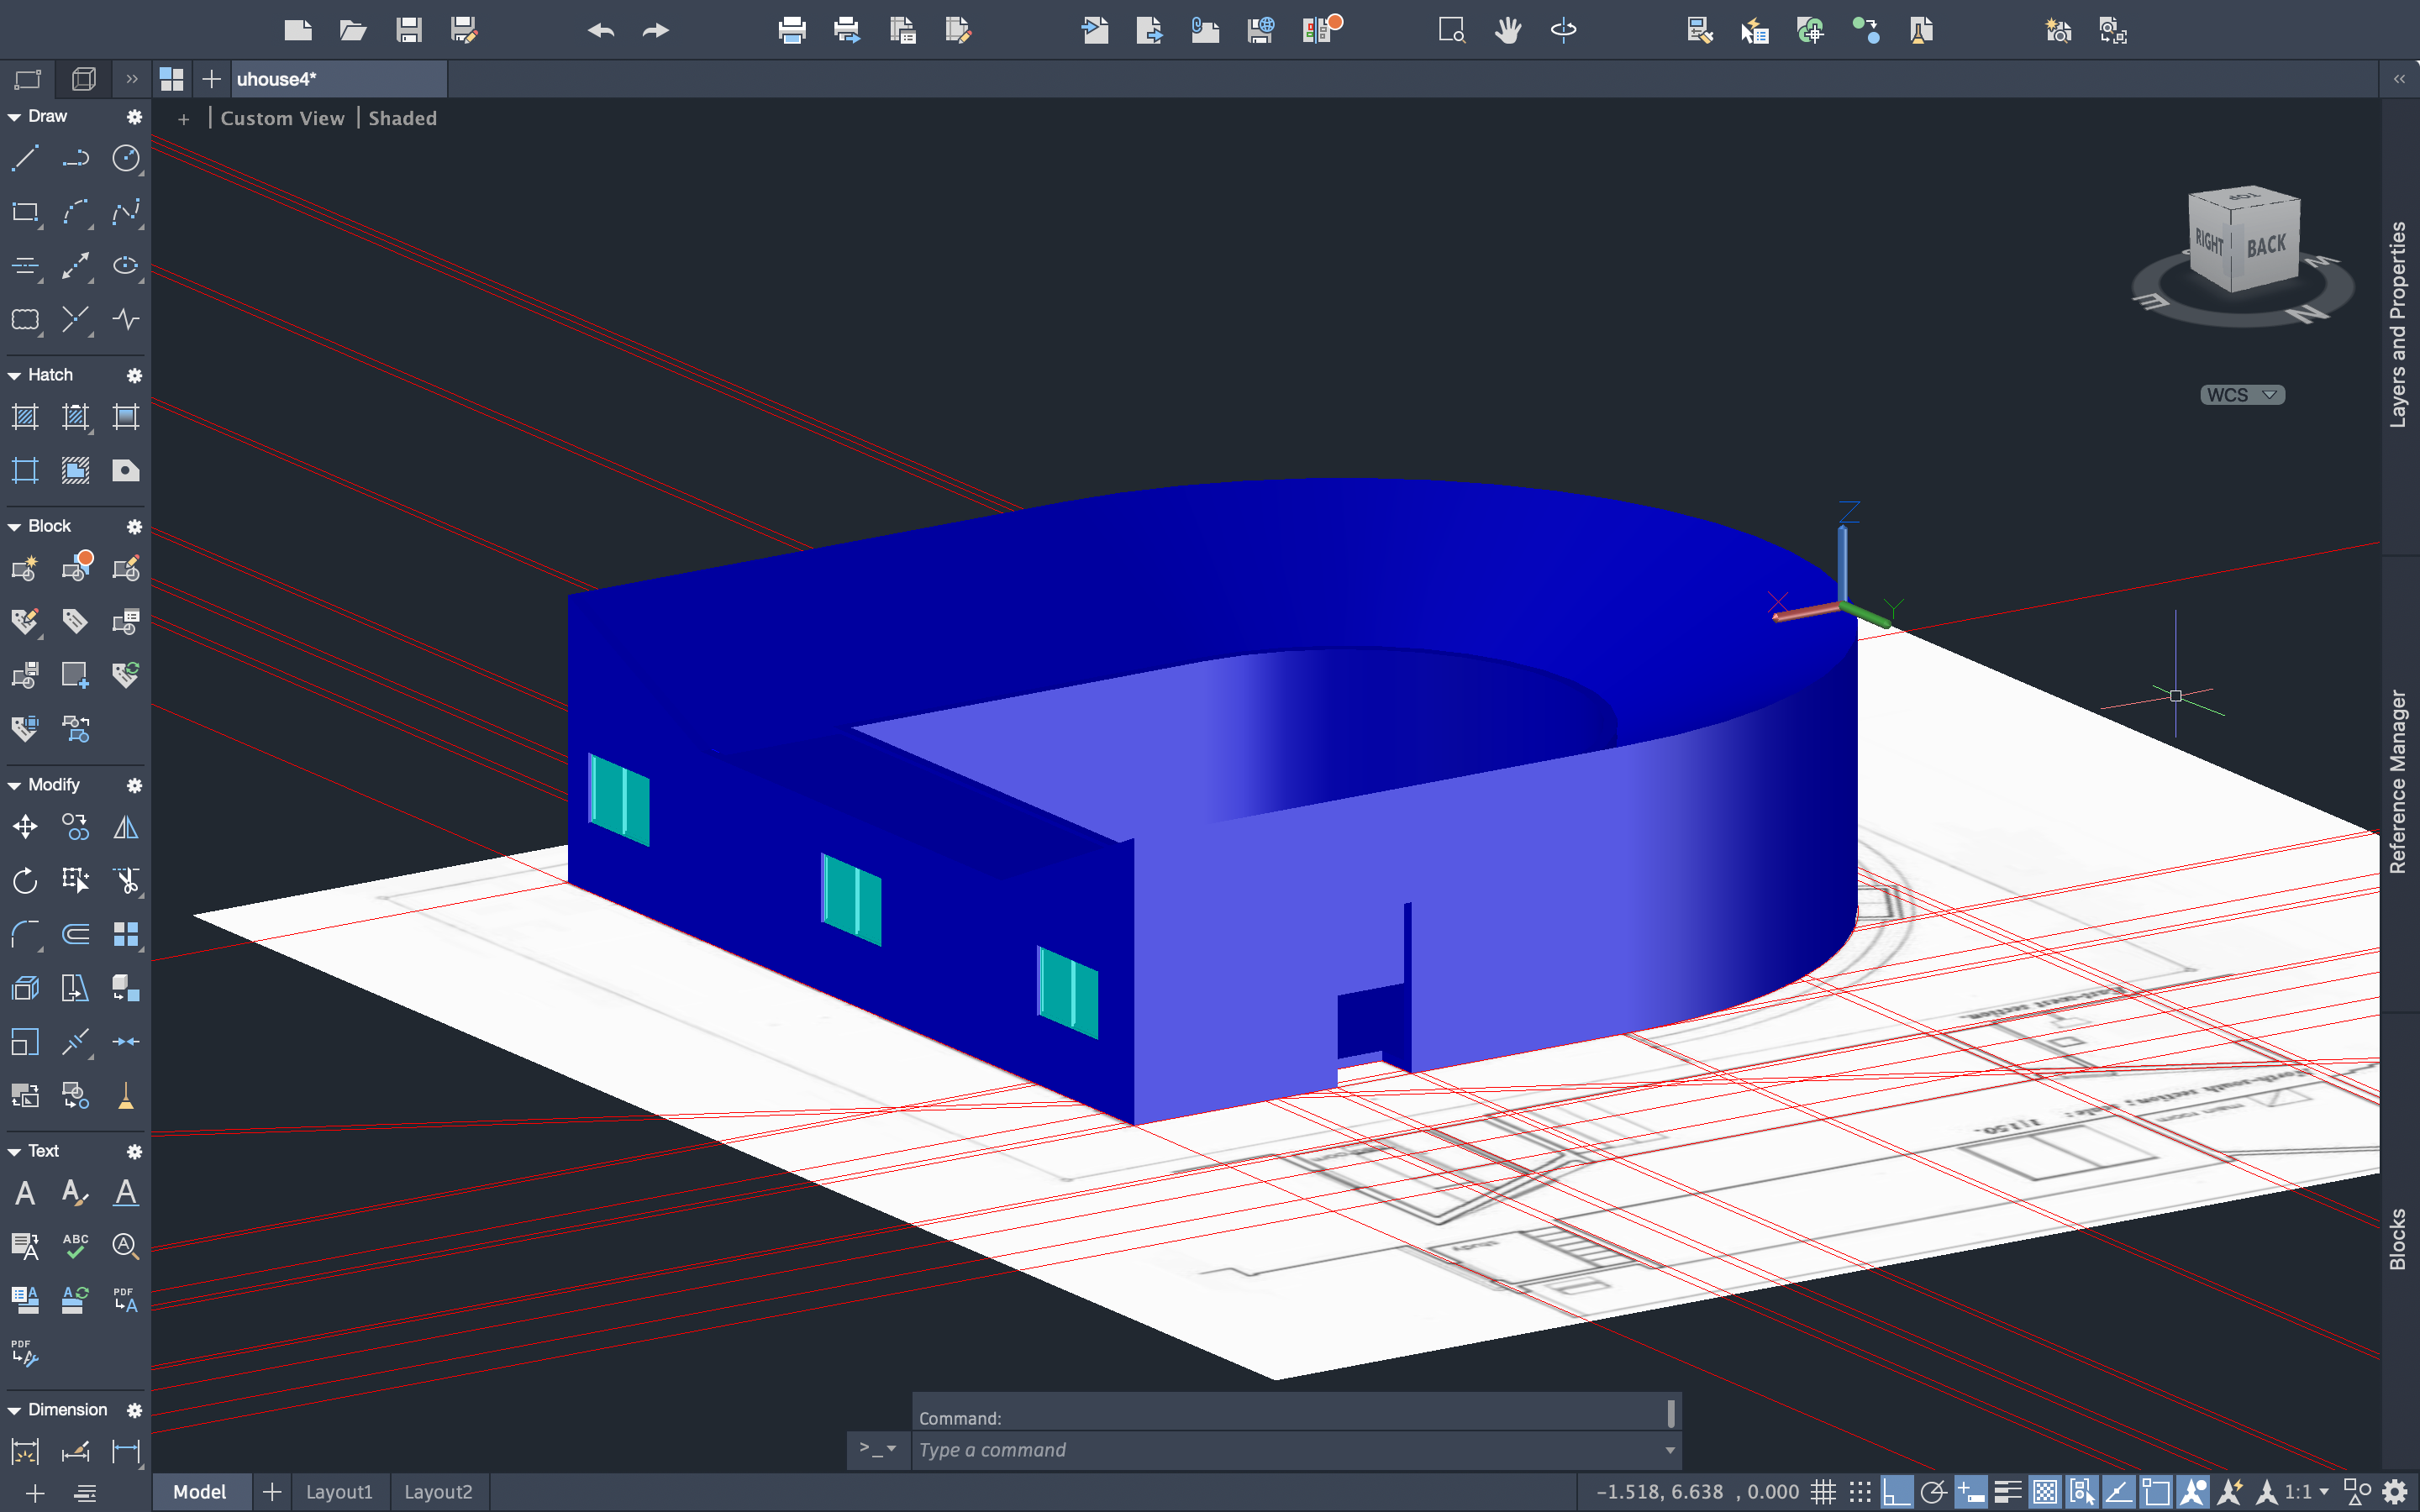Activate the Offset tool in Modify panel

[75, 935]
